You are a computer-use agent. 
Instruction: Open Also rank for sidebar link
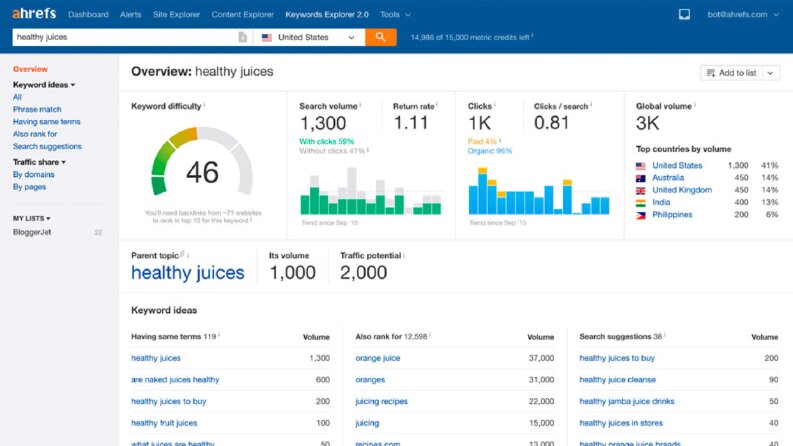pyautogui.click(x=35, y=134)
